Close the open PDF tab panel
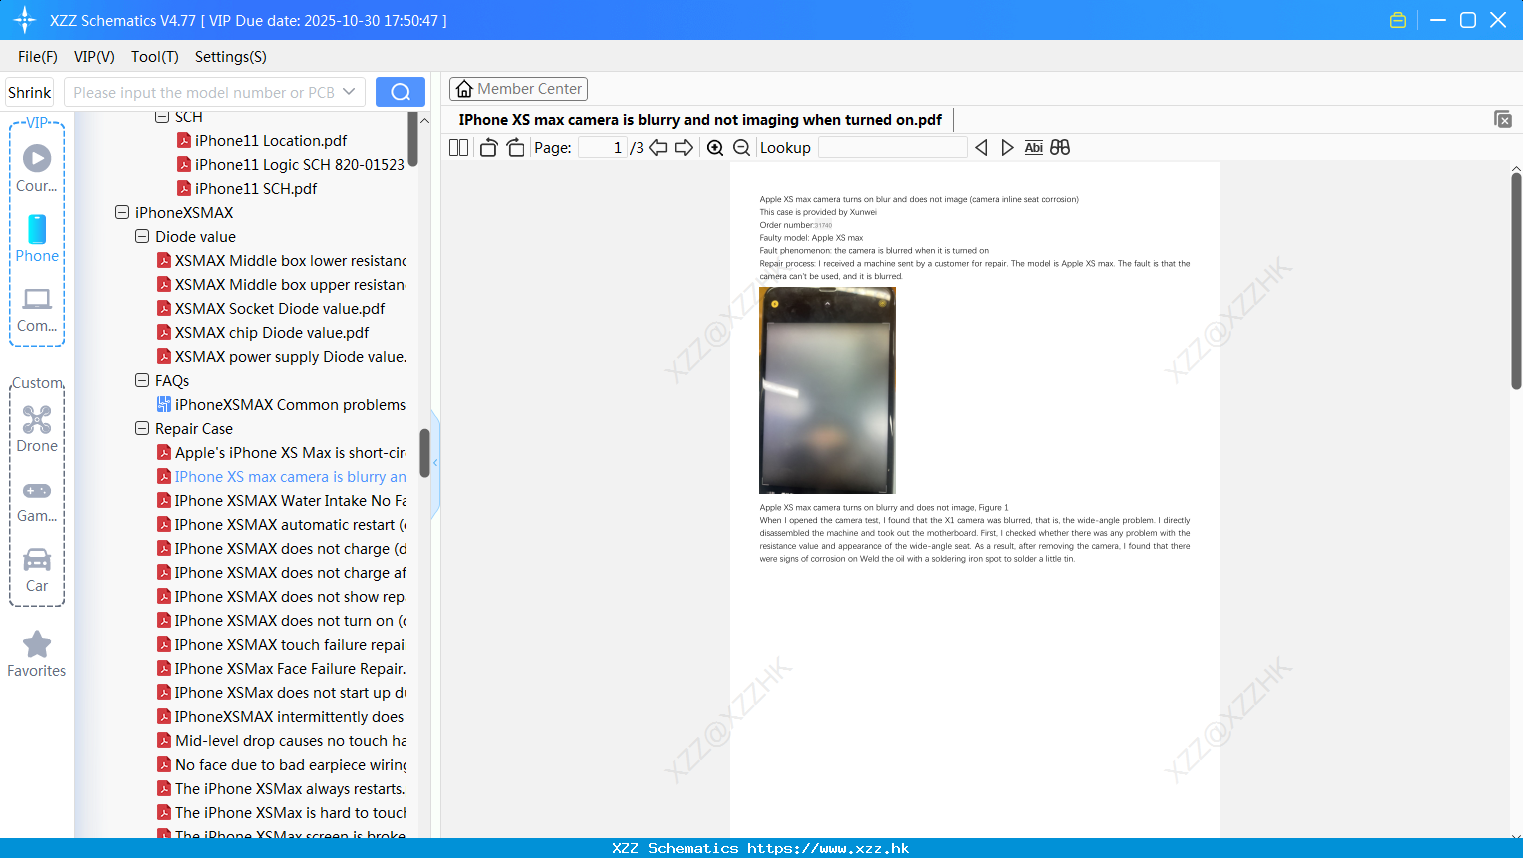1523x858 pixels. 1502,119
